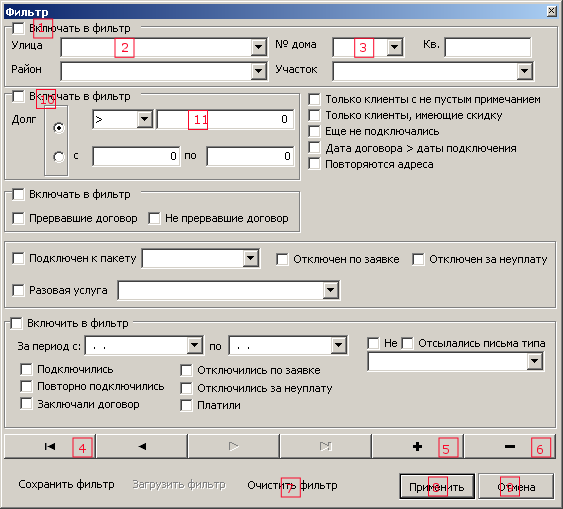The width and height of the screenshot is (563, 509).
Task: Open the Улица dropdown list
Action: coord(258,47)
